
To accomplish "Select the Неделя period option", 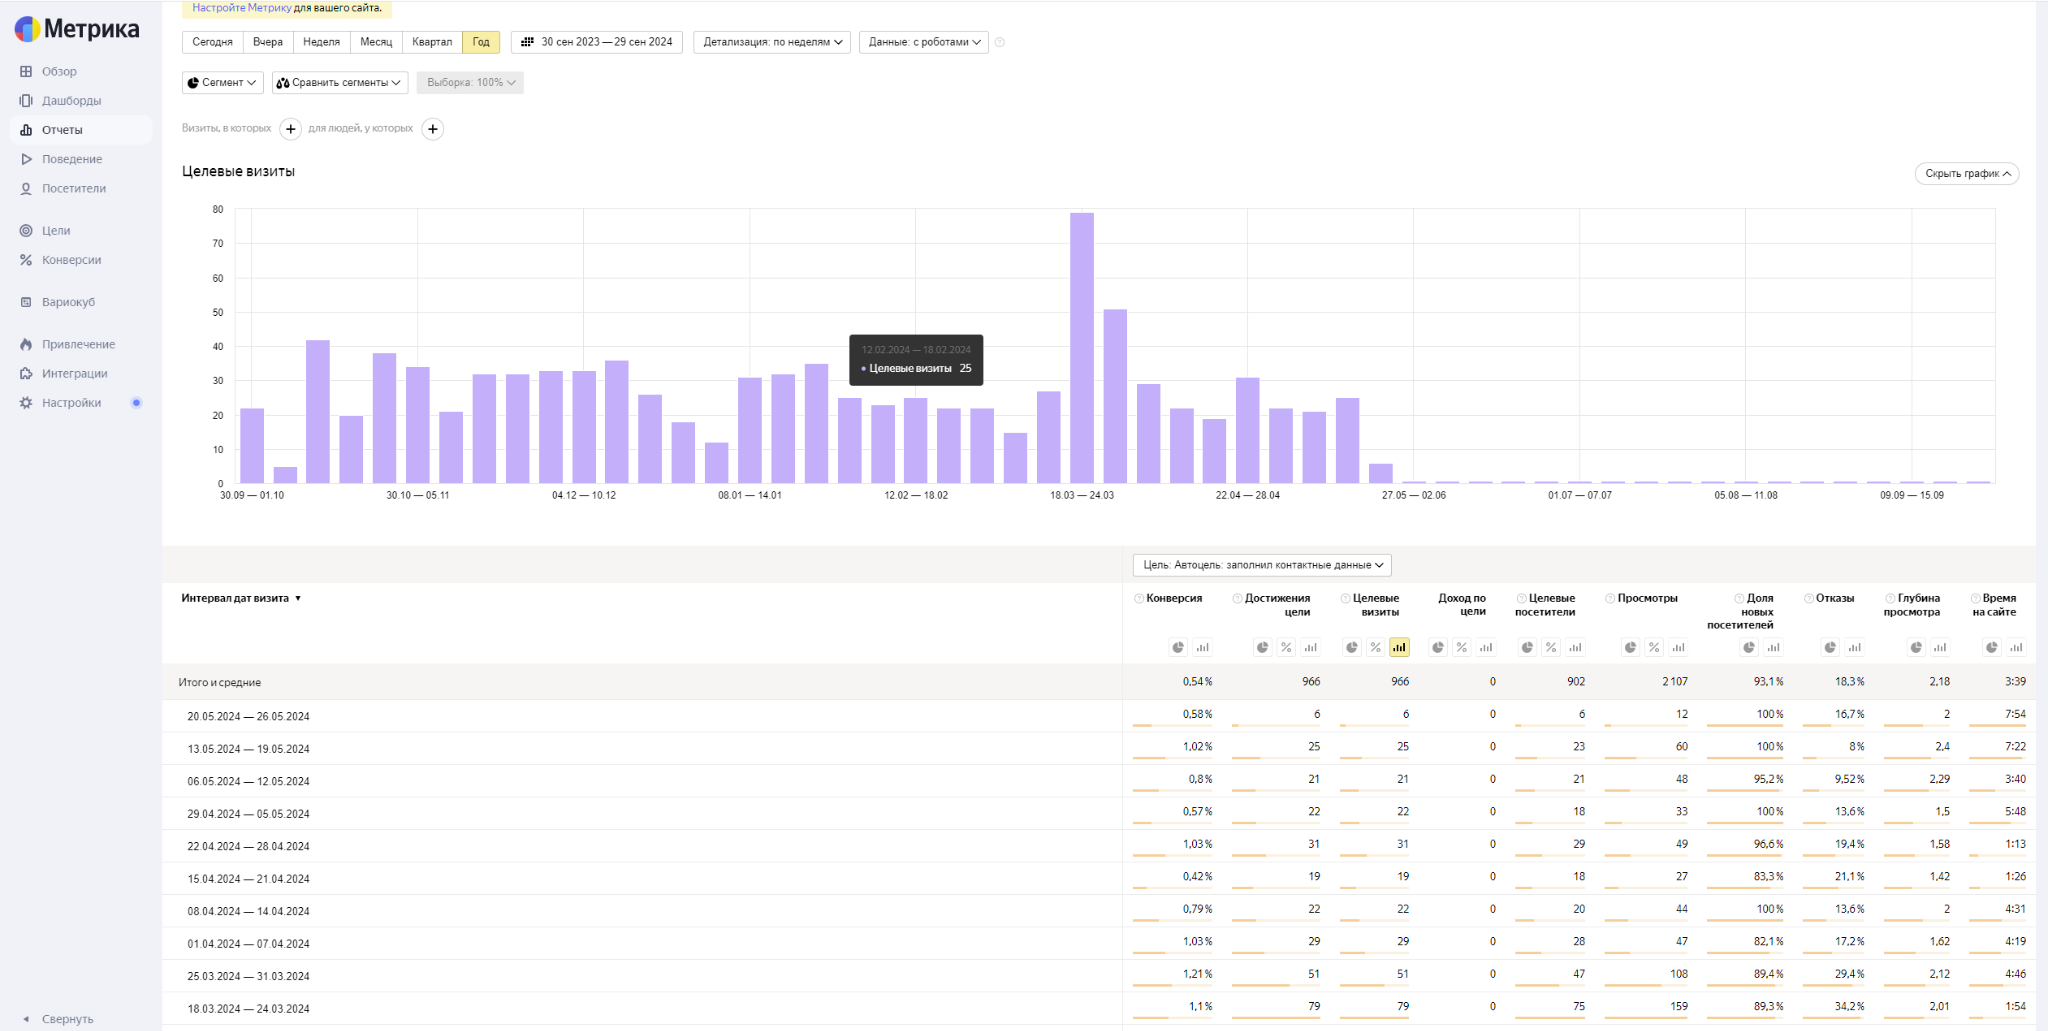I will coord(321,42).
